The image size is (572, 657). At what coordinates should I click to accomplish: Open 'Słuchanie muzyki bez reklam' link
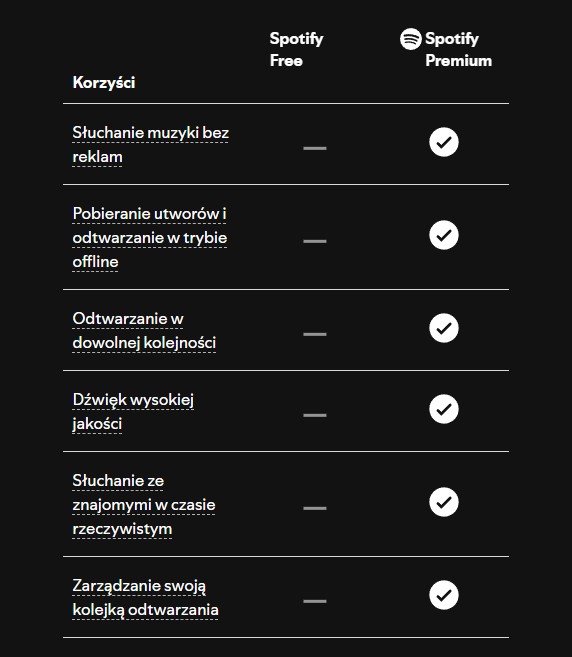click(x=150, y=145)
